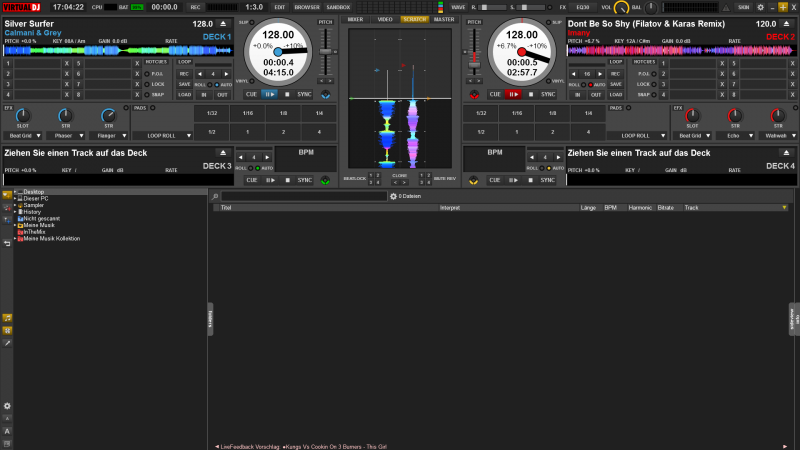Screen dimensions: 800x450
Task: Turn the master volume knob
Action: pos(621,8)
